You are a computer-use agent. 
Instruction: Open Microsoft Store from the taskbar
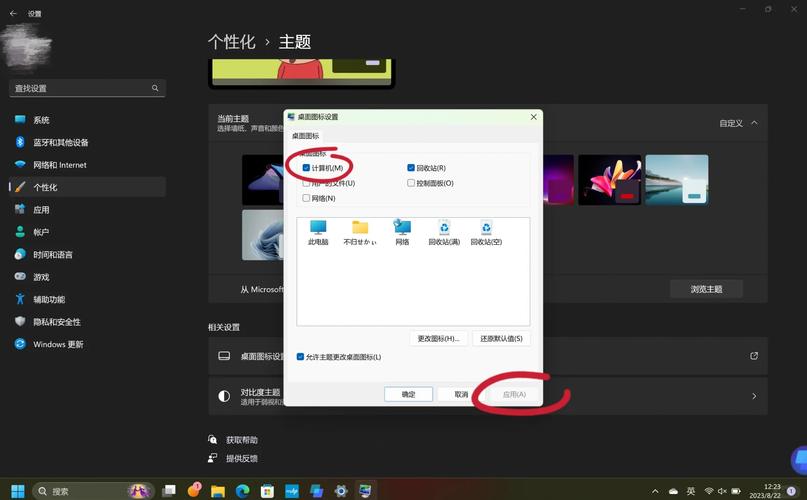[x=267, y=491]
